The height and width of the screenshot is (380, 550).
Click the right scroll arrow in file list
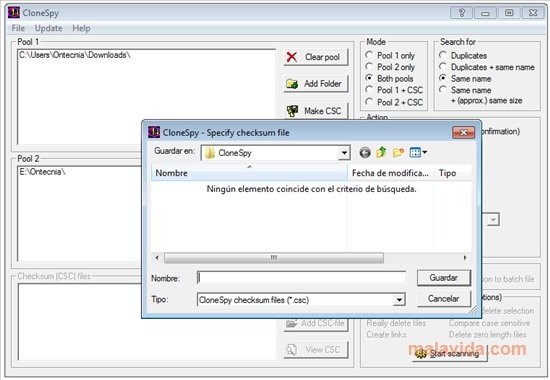point(465,258)
